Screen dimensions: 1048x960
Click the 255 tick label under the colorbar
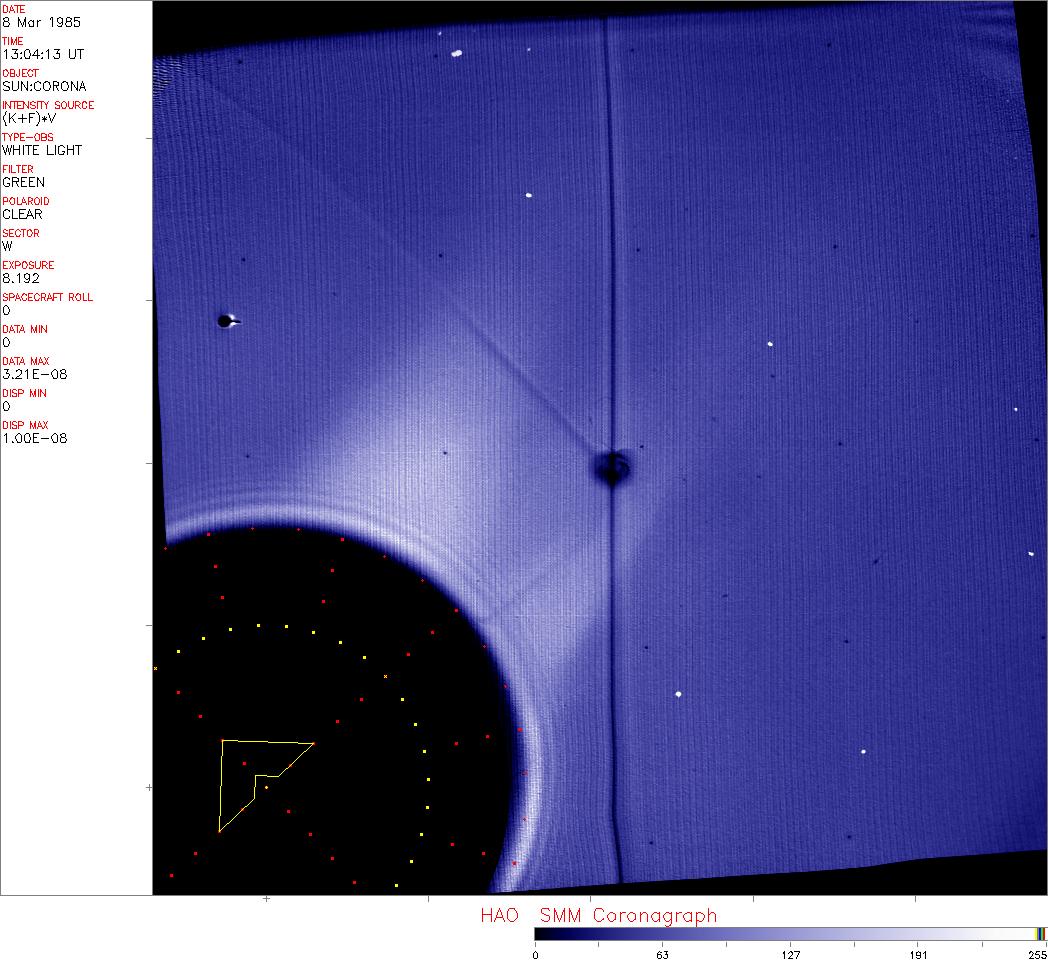1037,954
